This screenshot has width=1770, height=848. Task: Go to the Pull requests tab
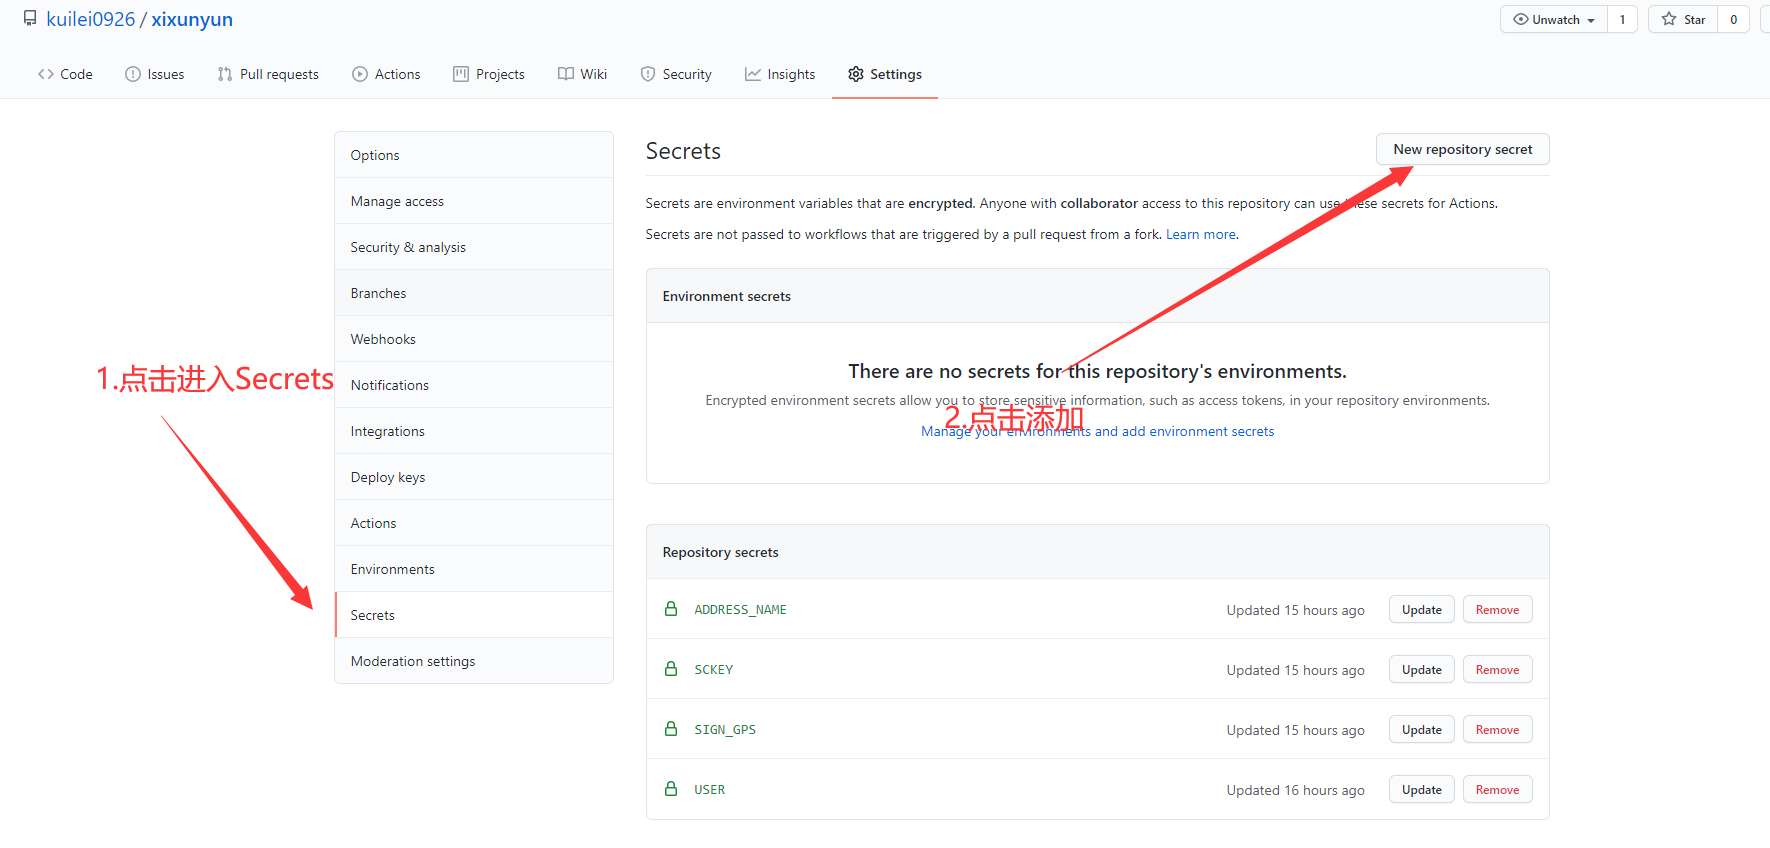268,74
